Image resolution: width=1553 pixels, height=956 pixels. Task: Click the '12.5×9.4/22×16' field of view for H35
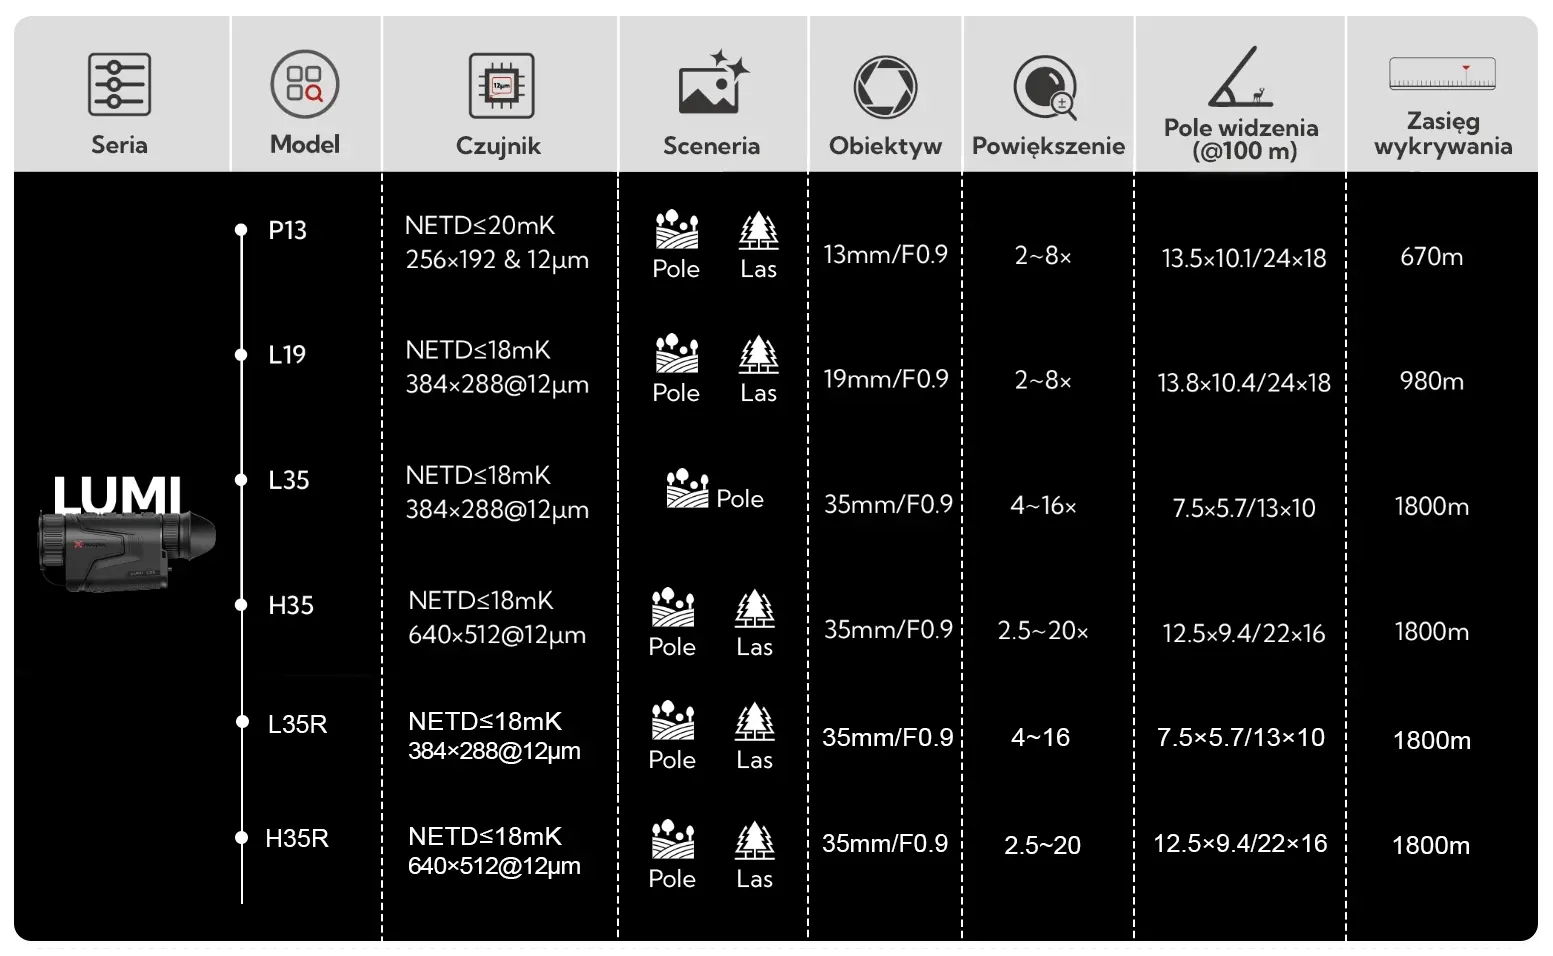1244,633
